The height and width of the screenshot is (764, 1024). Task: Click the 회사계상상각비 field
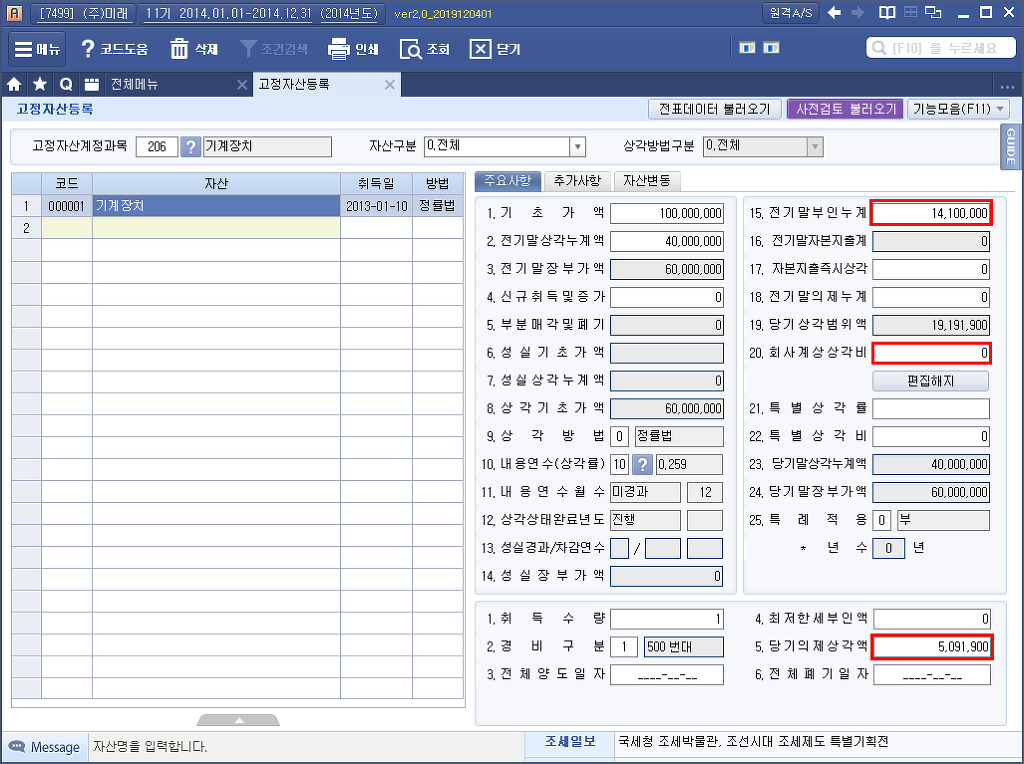tap(931, 353)
